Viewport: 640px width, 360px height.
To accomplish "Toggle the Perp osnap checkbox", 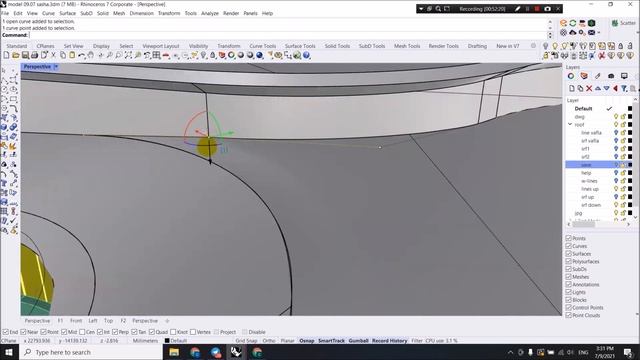I will pos(115,332).
